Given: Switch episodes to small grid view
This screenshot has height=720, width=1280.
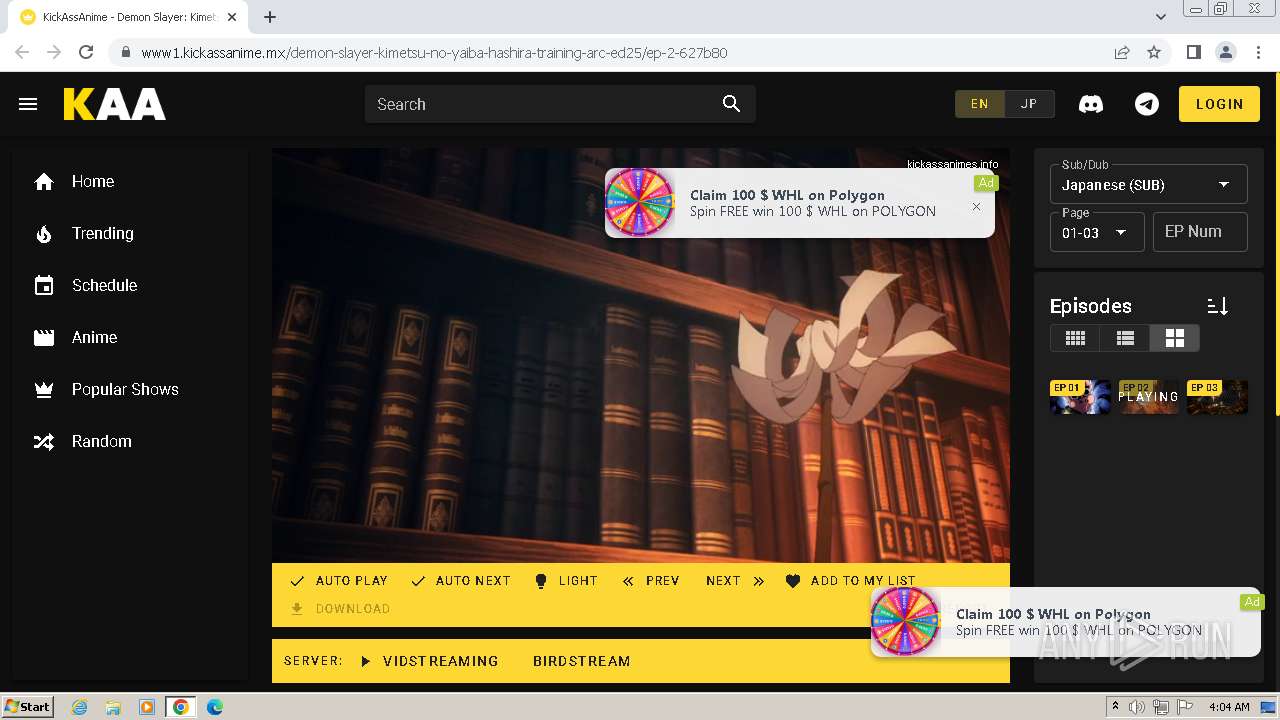Looking at the screenshot, I should click(1075, 338).
